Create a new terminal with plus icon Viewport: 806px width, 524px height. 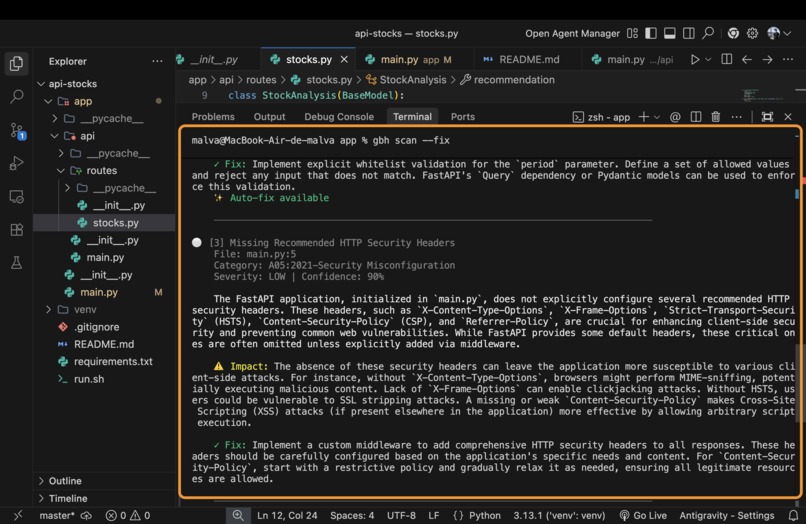click(x=644, y=117)
